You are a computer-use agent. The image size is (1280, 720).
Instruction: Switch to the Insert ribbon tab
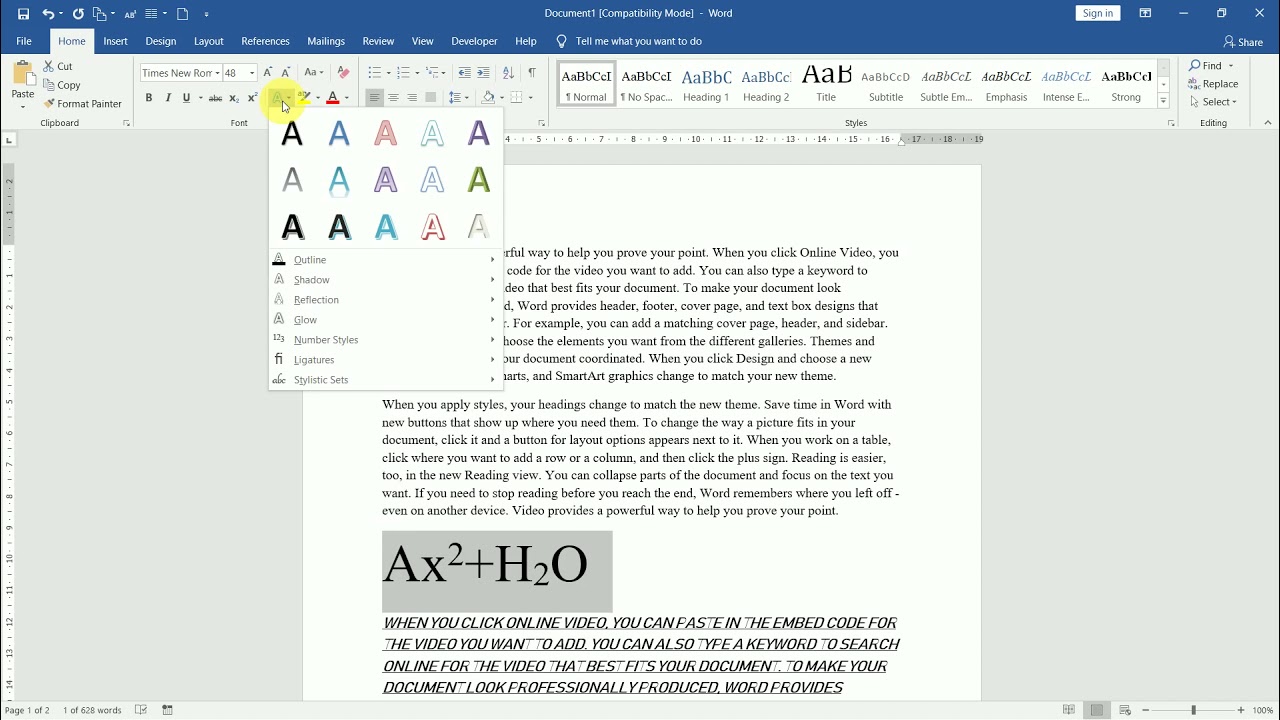pyautogui.click(x=115, y=41)
